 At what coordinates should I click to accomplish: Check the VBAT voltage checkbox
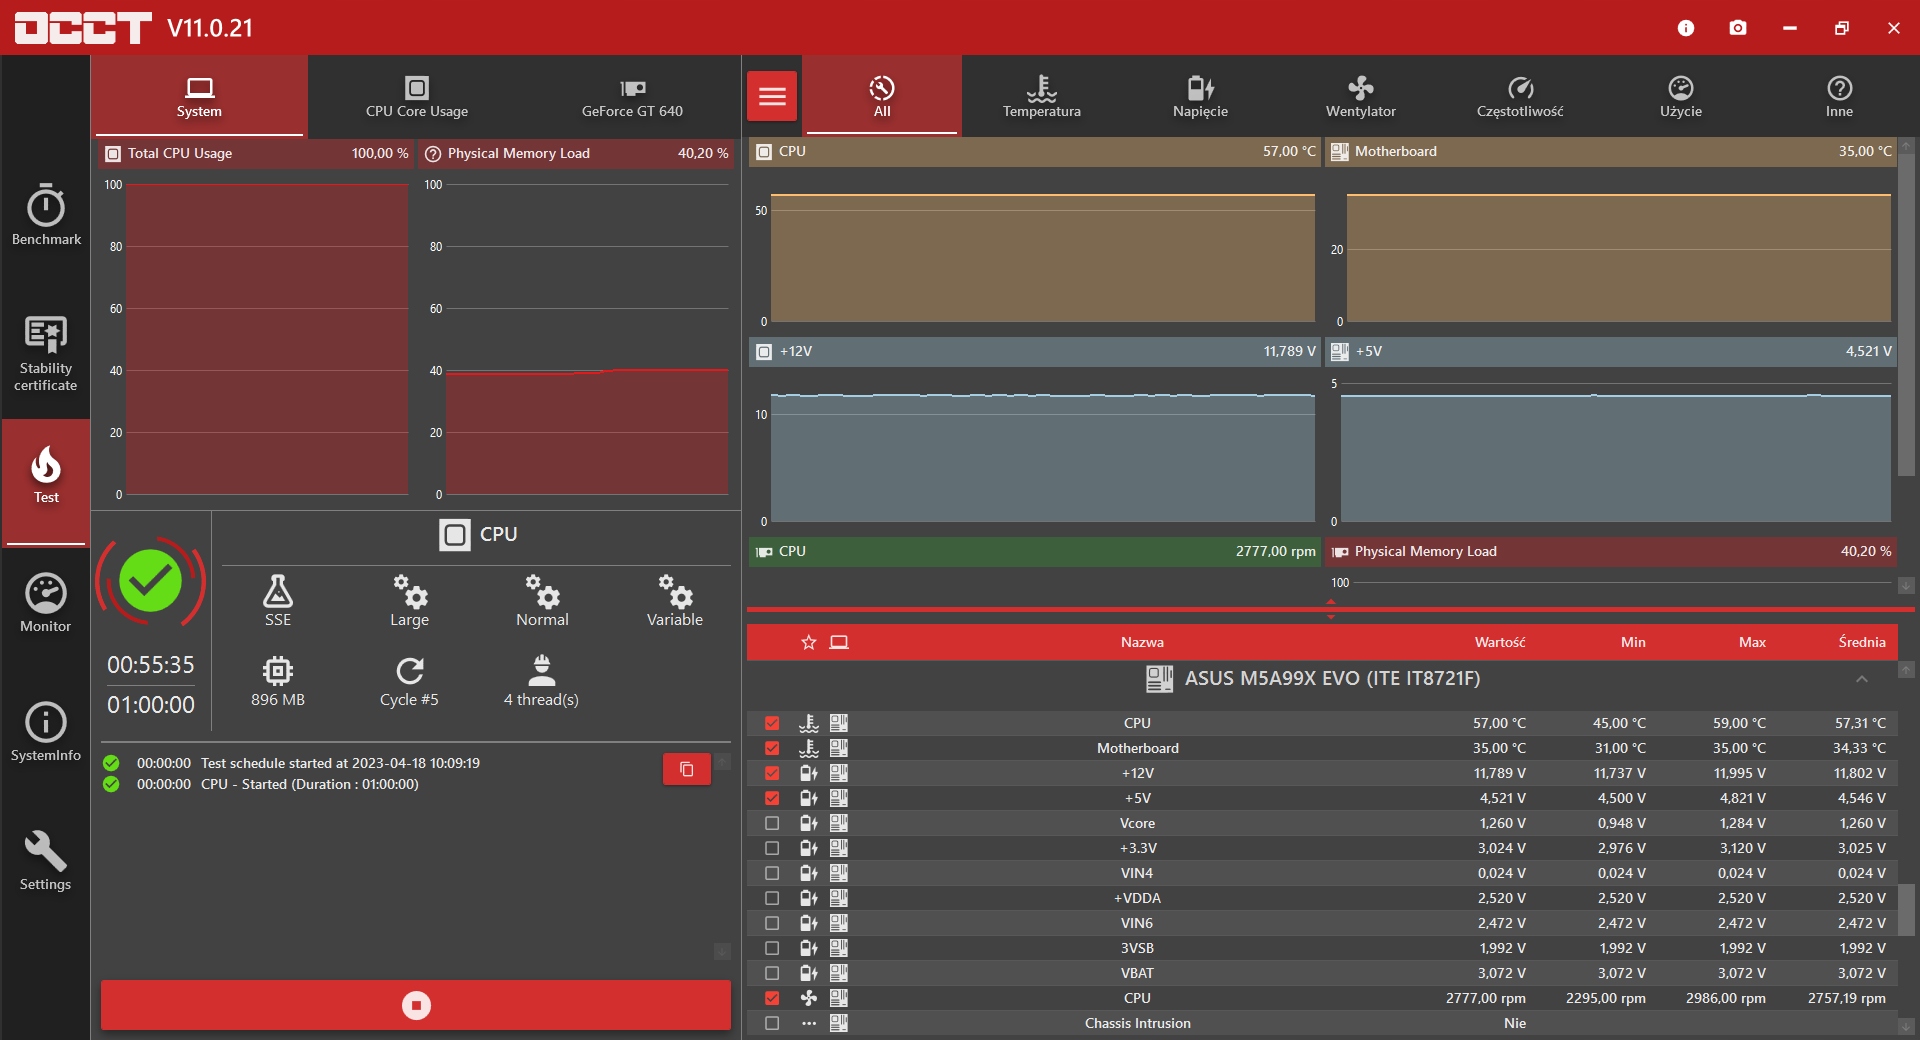772,973
